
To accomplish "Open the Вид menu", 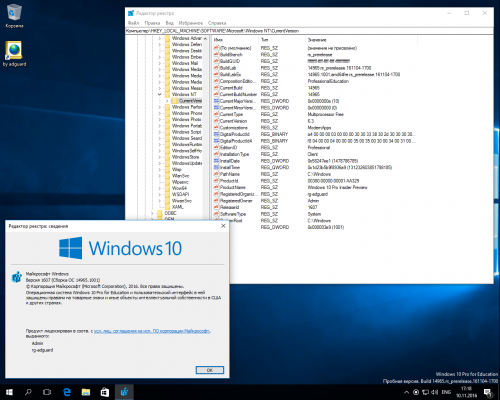I will [x=170, y=23].
